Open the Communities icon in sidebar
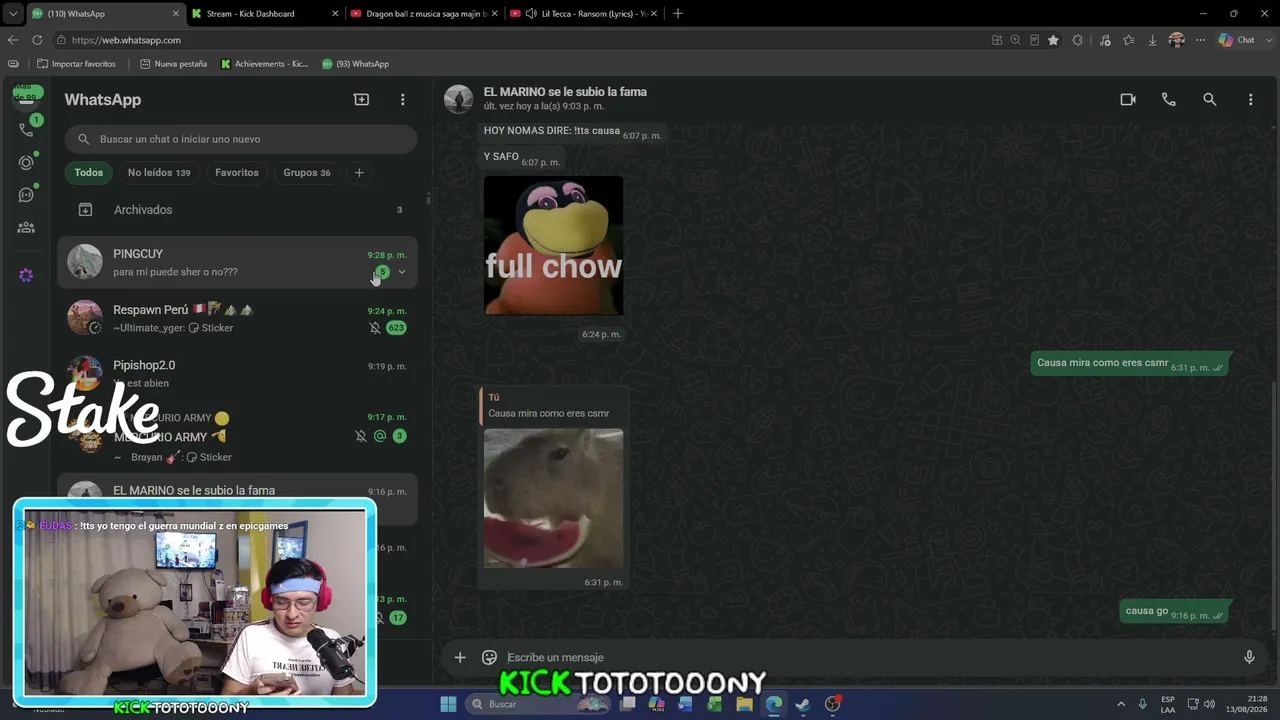 26,228
